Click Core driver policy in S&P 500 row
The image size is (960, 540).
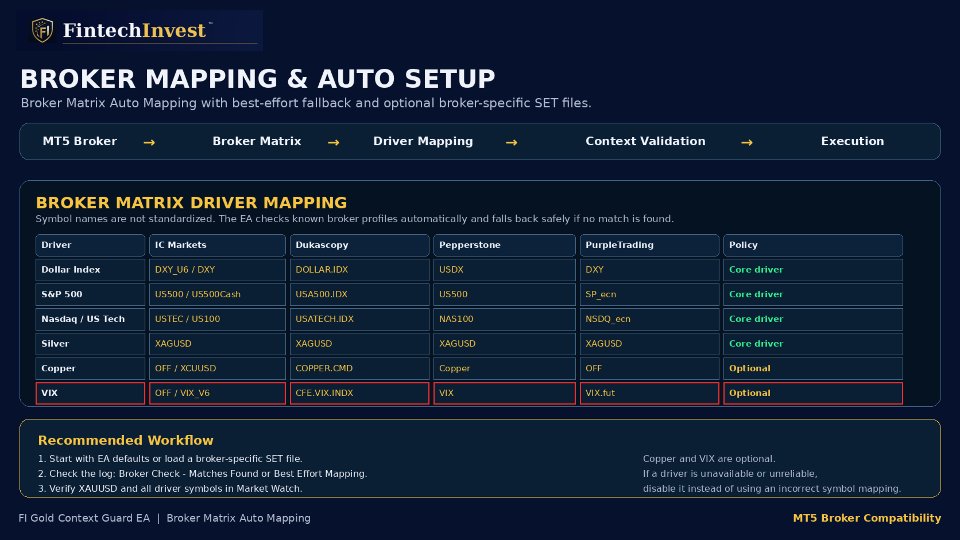coord(813,294)
